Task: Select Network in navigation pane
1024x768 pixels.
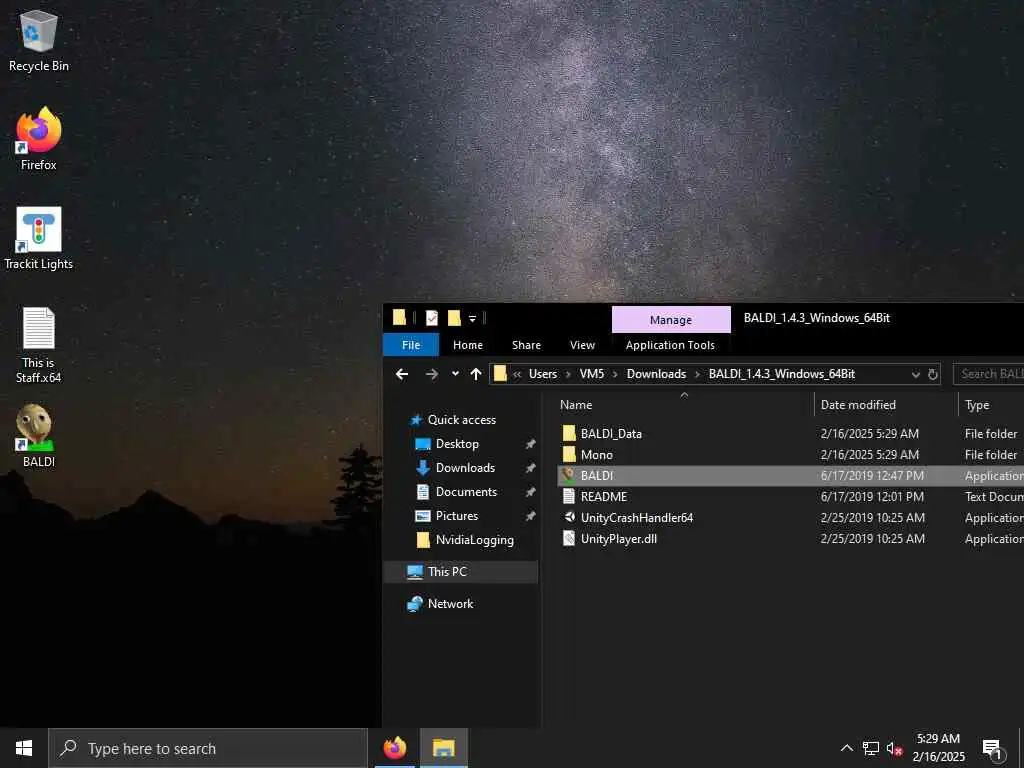Action: pos(450,604)
